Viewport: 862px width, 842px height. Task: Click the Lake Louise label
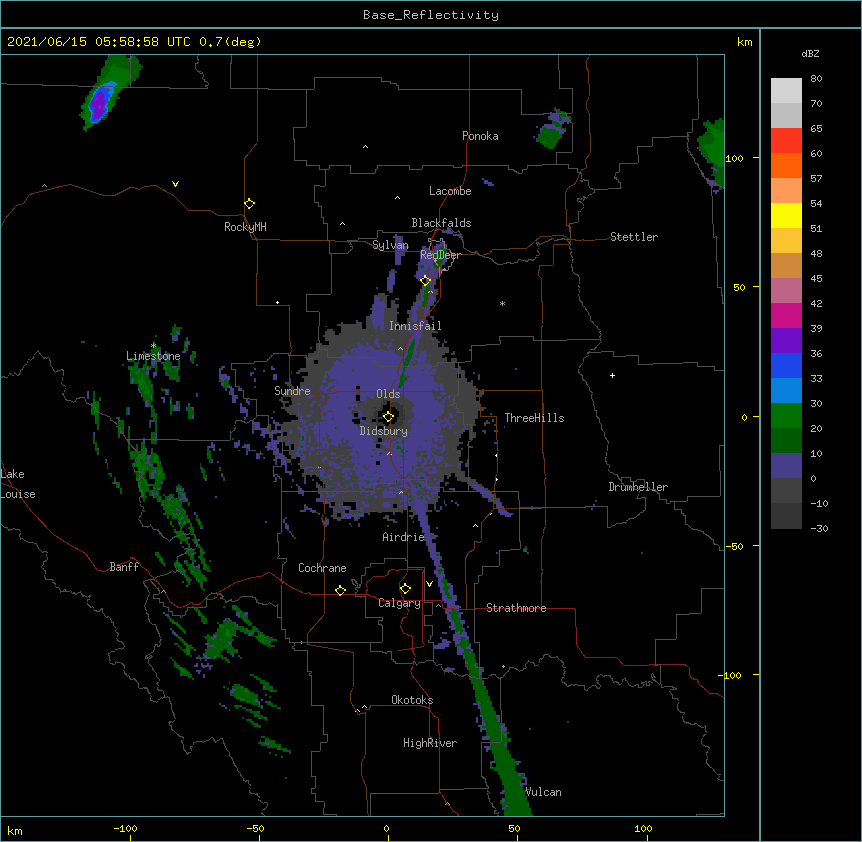point(18,484)
